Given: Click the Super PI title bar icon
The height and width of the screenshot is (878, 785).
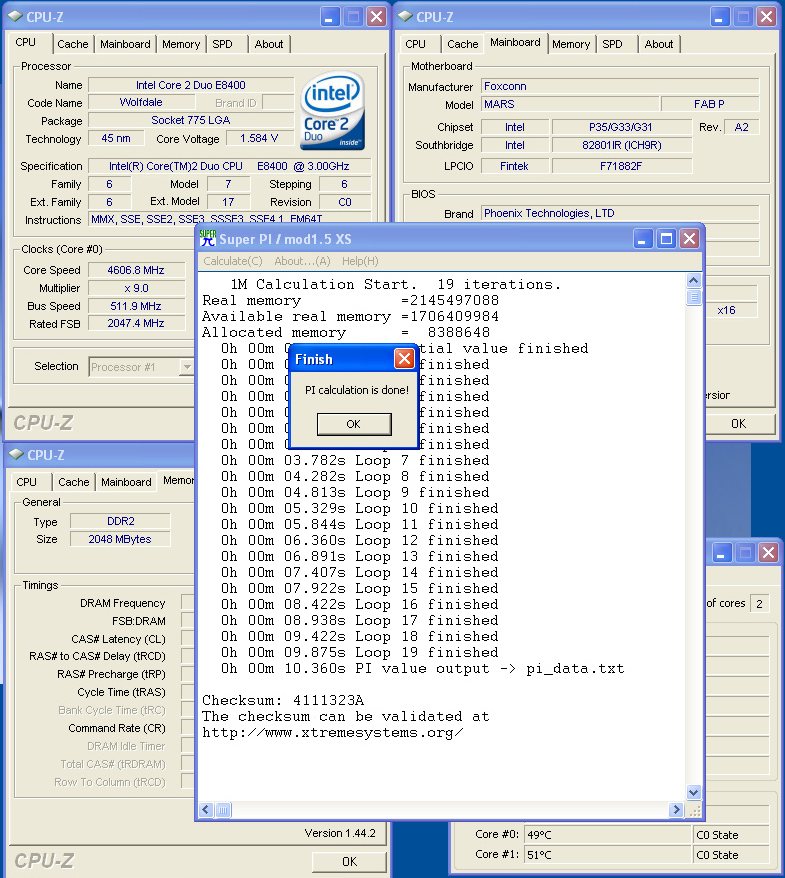Looking at the screenshot, I should (x=208, y=239).
